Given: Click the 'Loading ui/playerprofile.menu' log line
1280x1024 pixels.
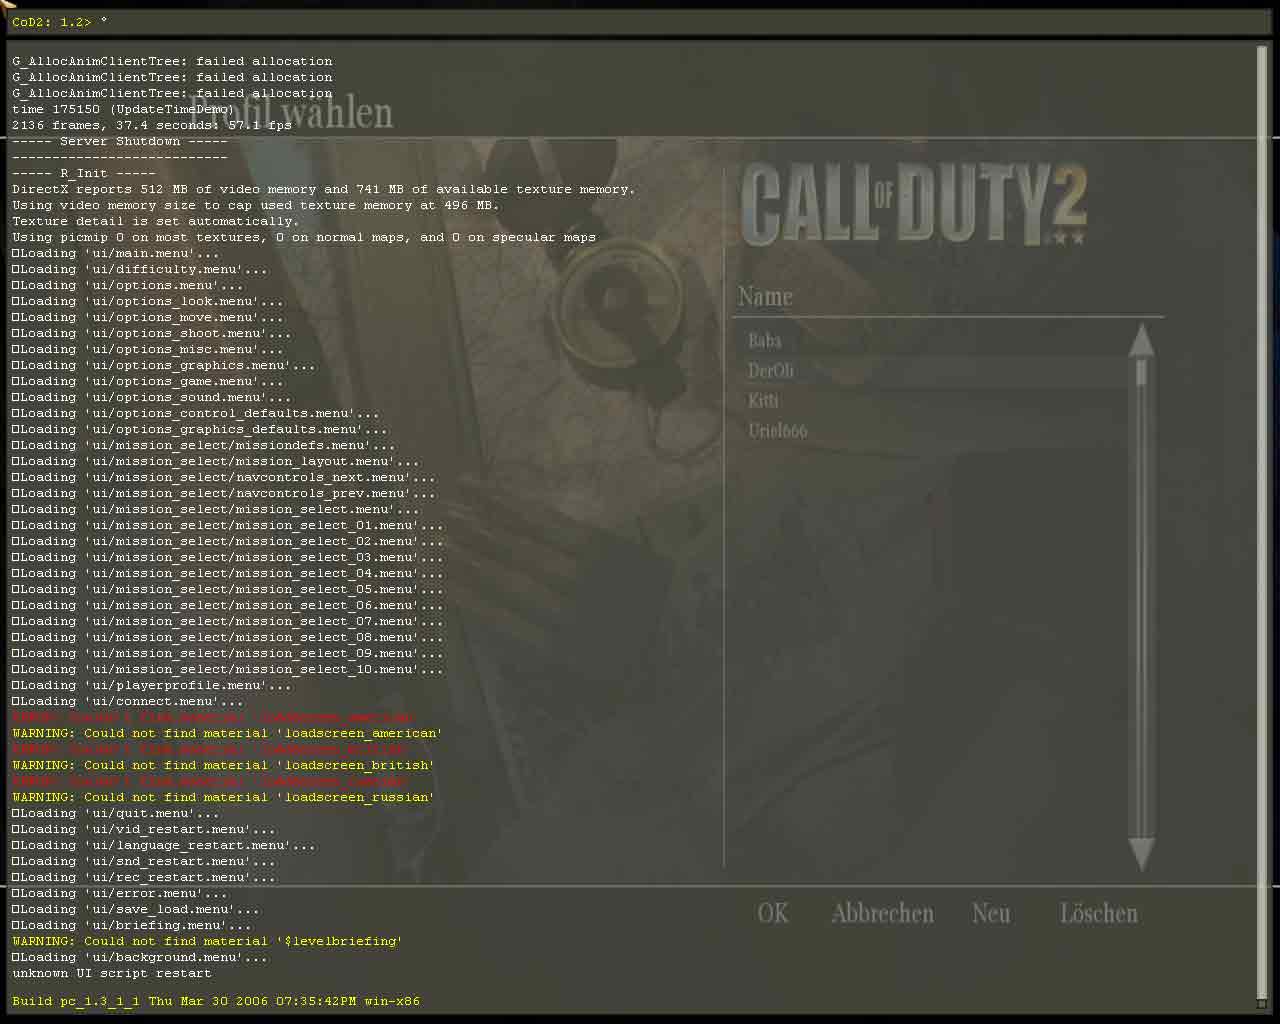Looking at the screenshot, I should [x=152, y=685].
